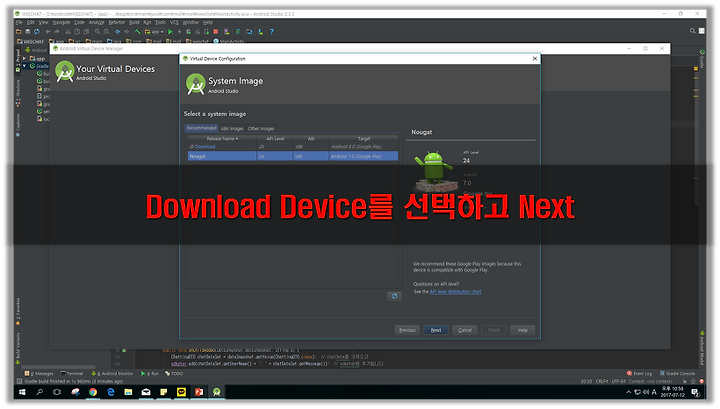Collapse the Gradle Scripts tree node
720x409 pixels.
[x=25, y=66]
